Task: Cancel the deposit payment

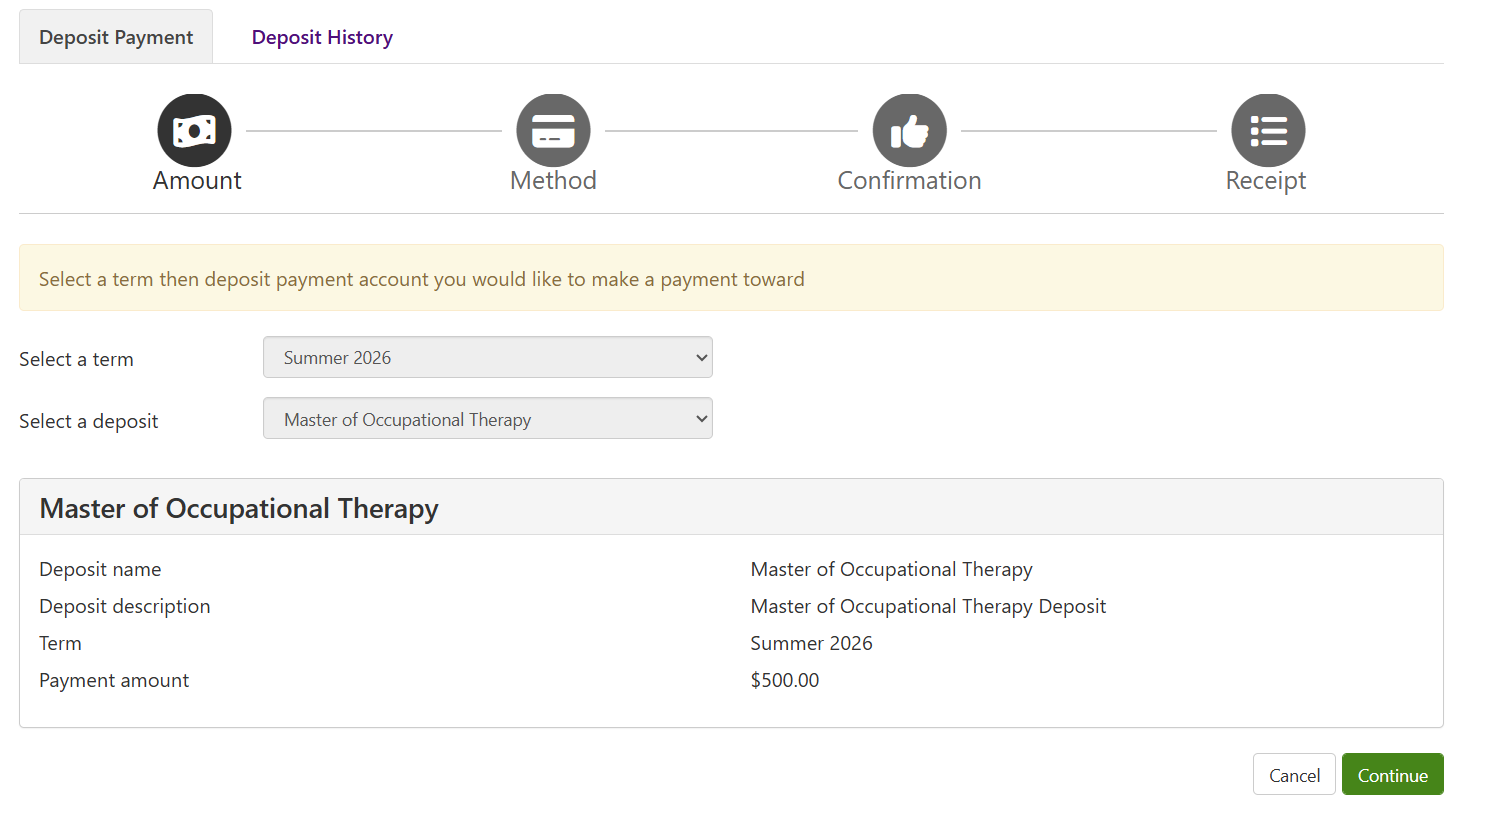Action: tap(1294, 775)
